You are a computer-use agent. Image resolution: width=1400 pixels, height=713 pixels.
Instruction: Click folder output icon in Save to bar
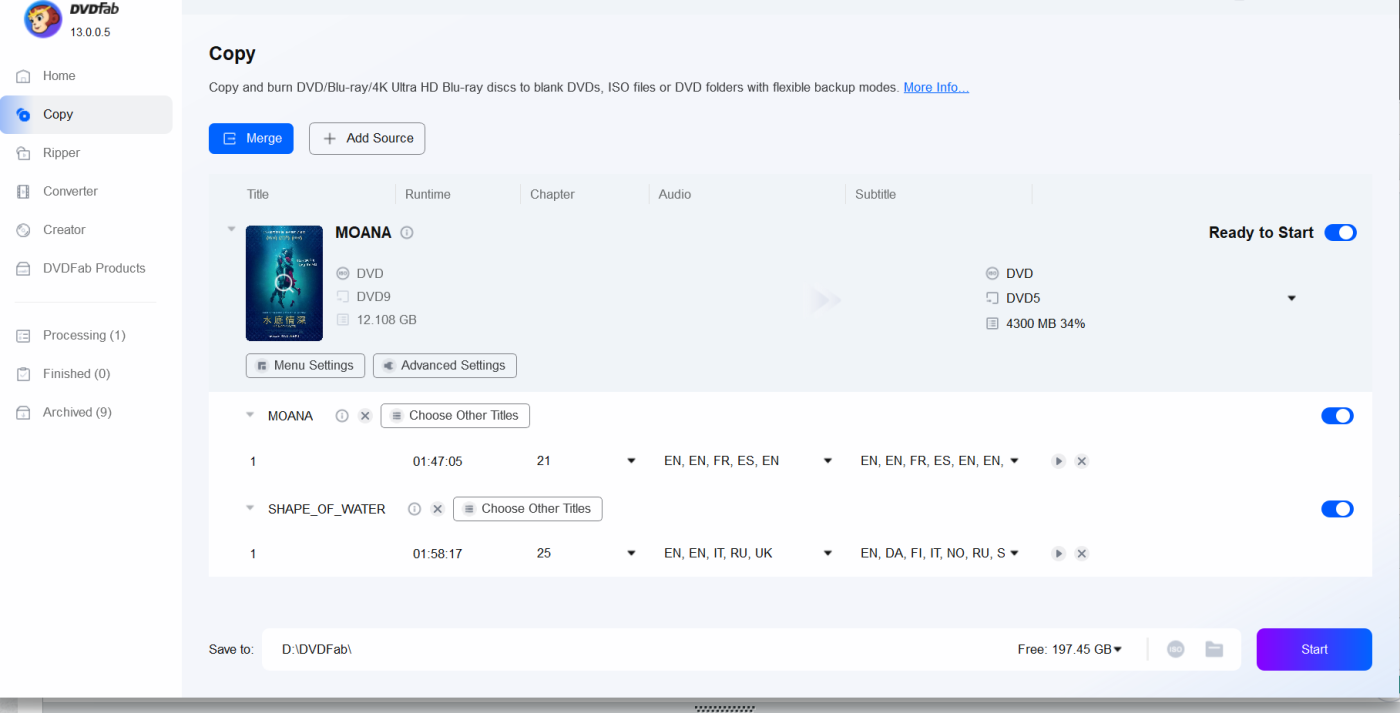point(1214,649)
